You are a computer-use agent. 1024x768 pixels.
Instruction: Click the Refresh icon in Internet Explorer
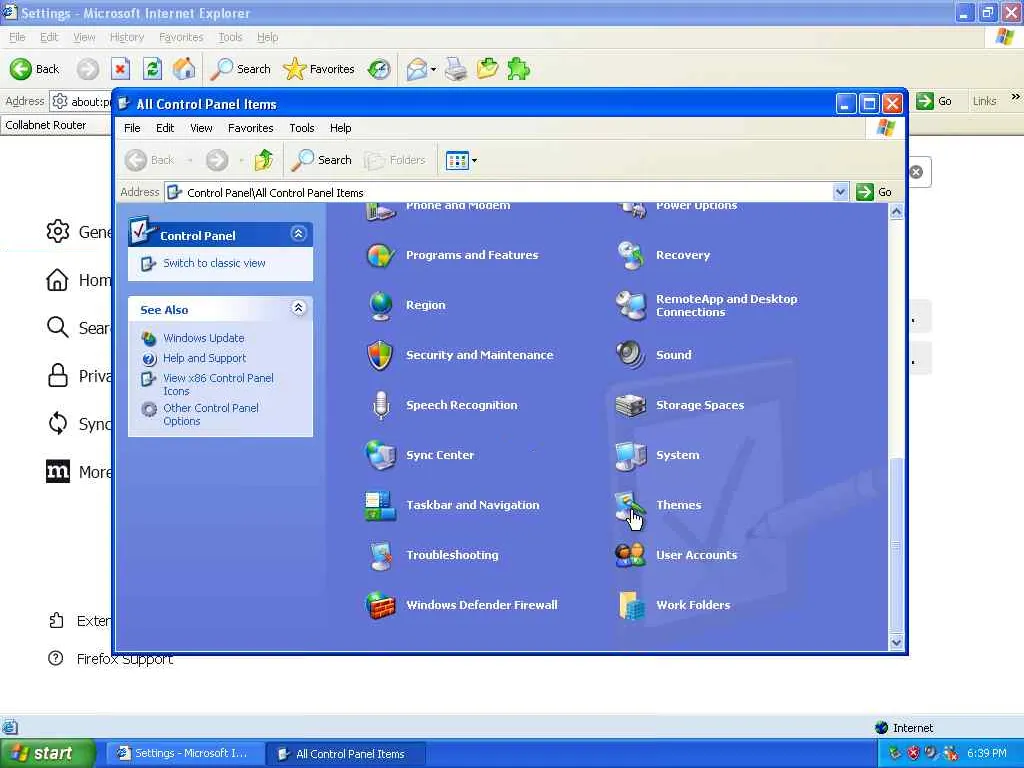pos(152,69)
